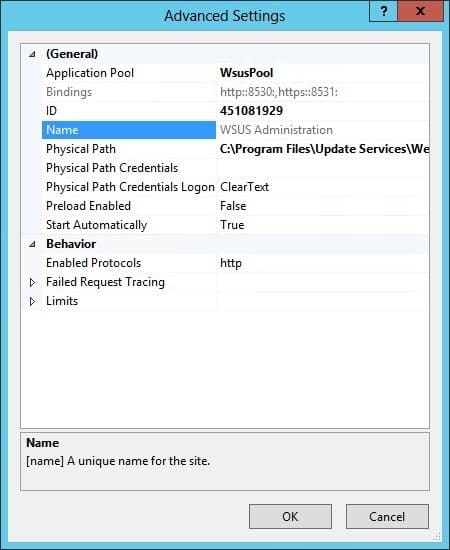Click the WsusPool value field
Image resolution: width=450 pixels, height=550 pixels.
(x=323, y=73)
